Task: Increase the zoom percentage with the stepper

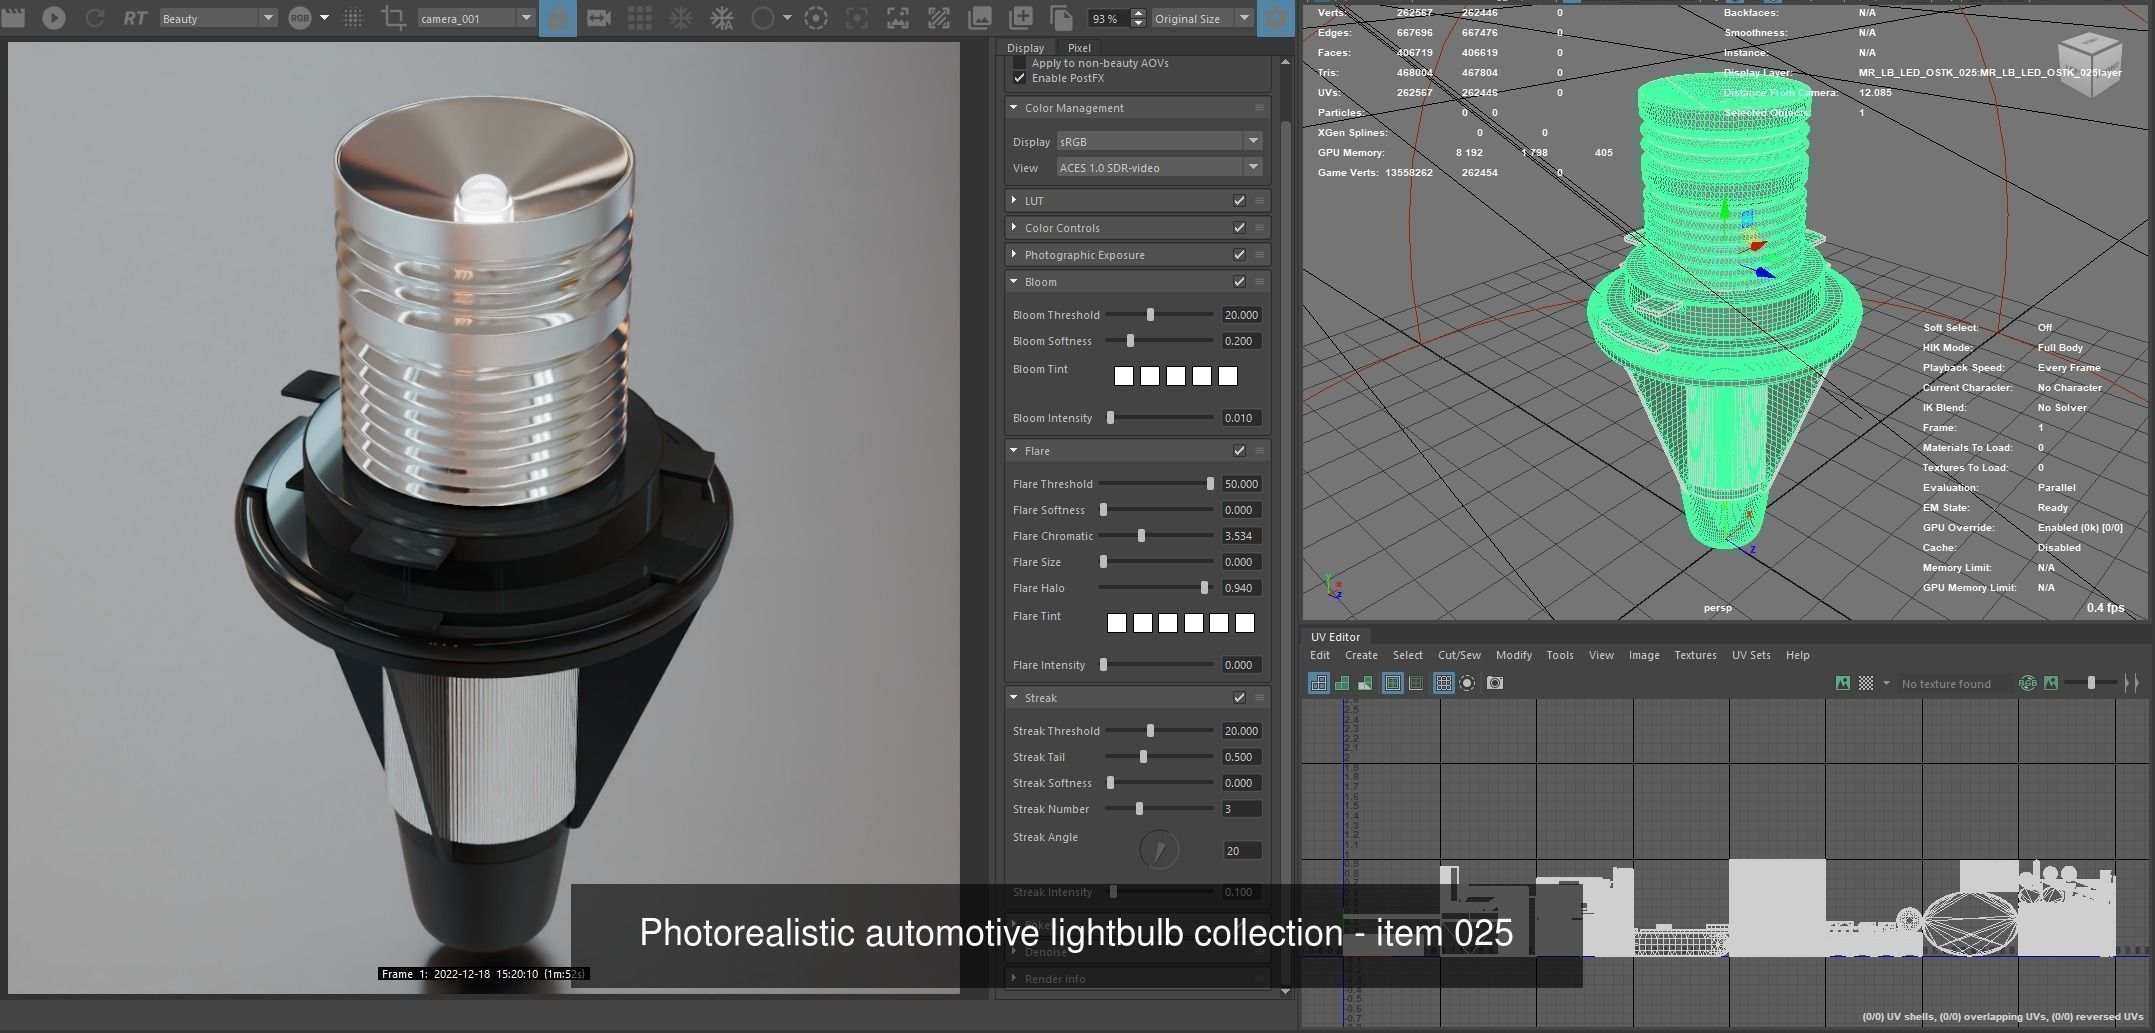Action: point(1138,13)
